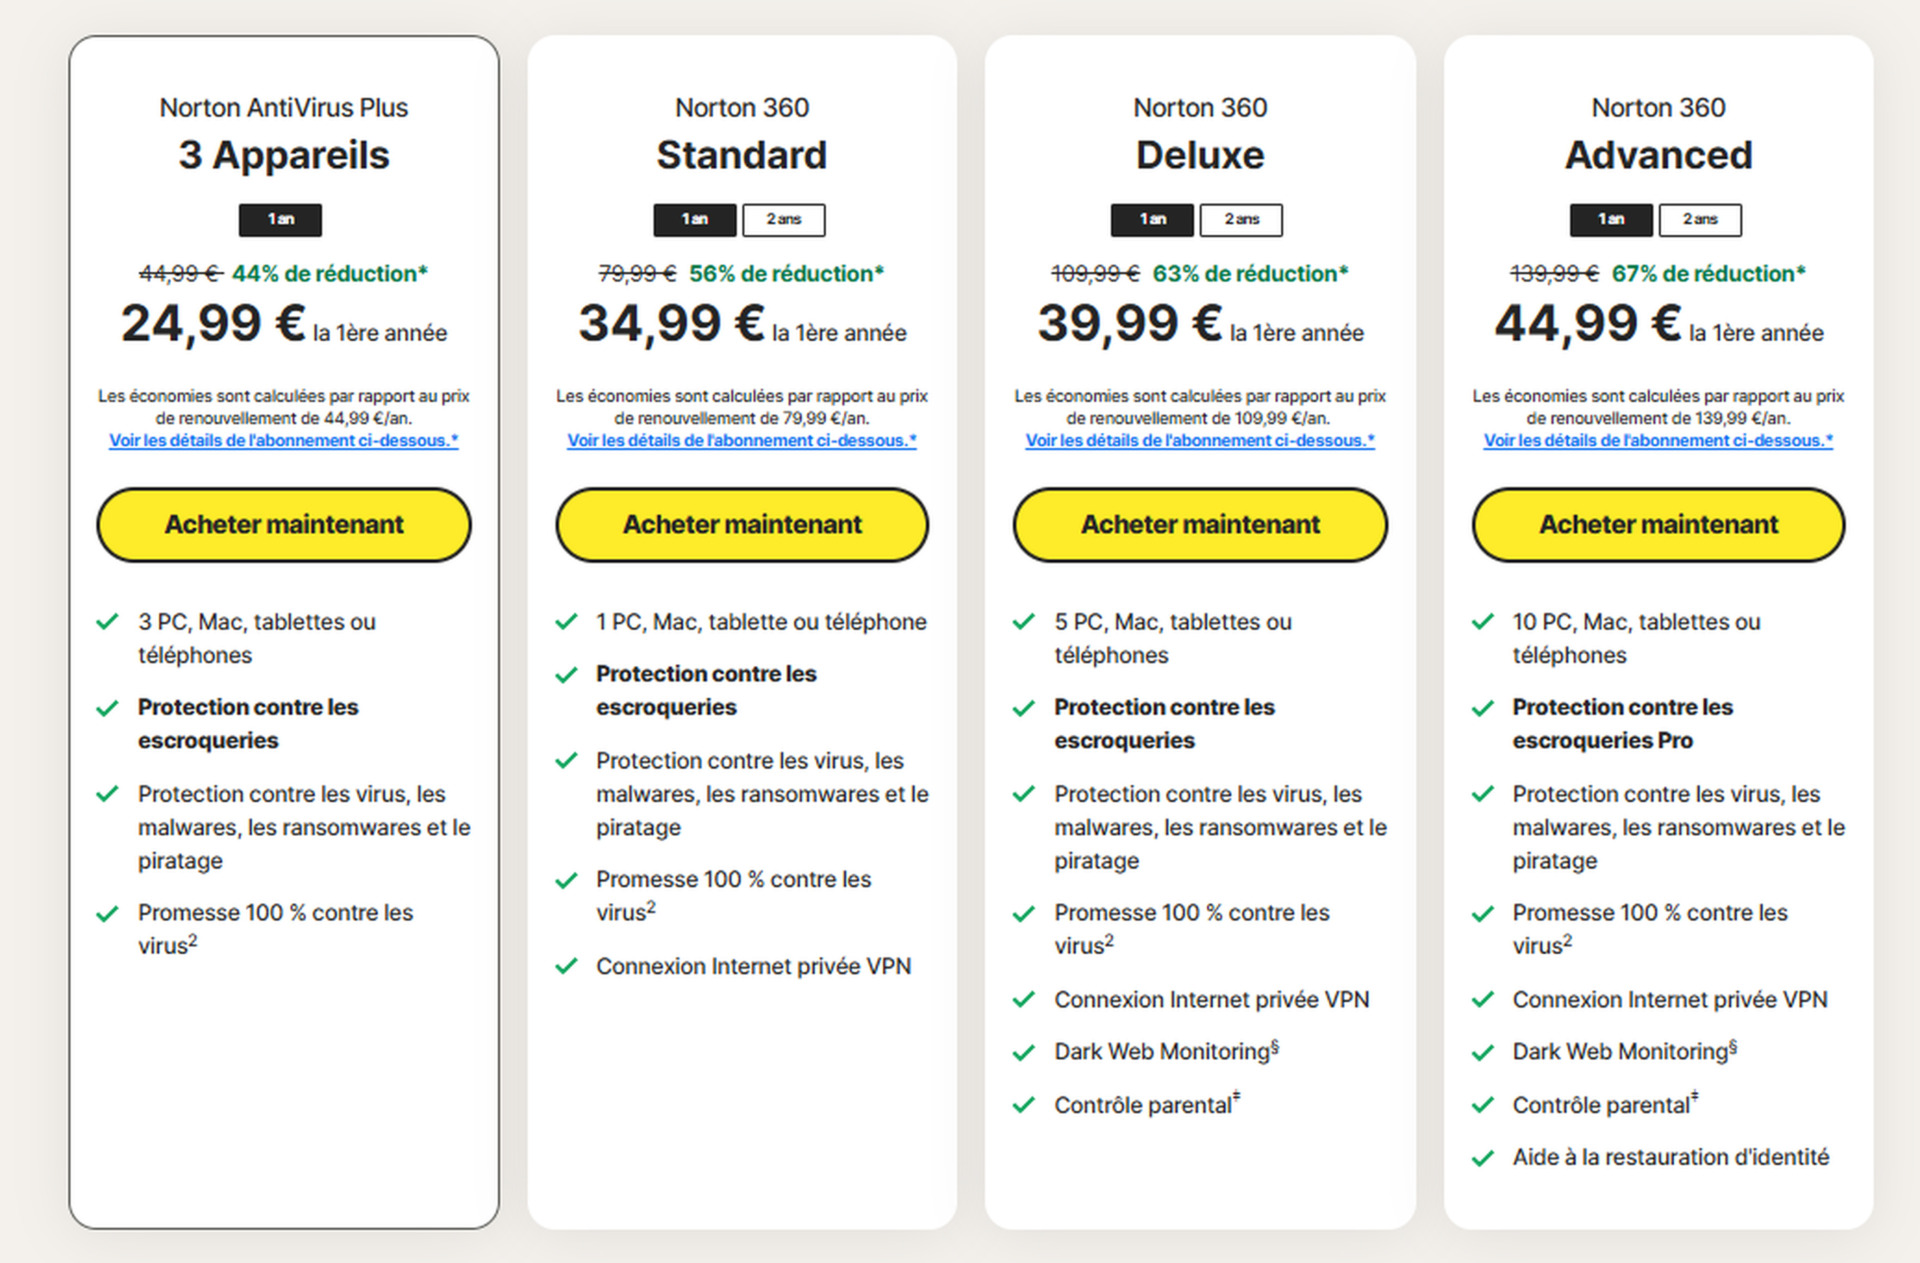Screen dimensions: 1920x1263
Task: Switch Deluxe plan to 2 ans
Action: (1241, 220)
